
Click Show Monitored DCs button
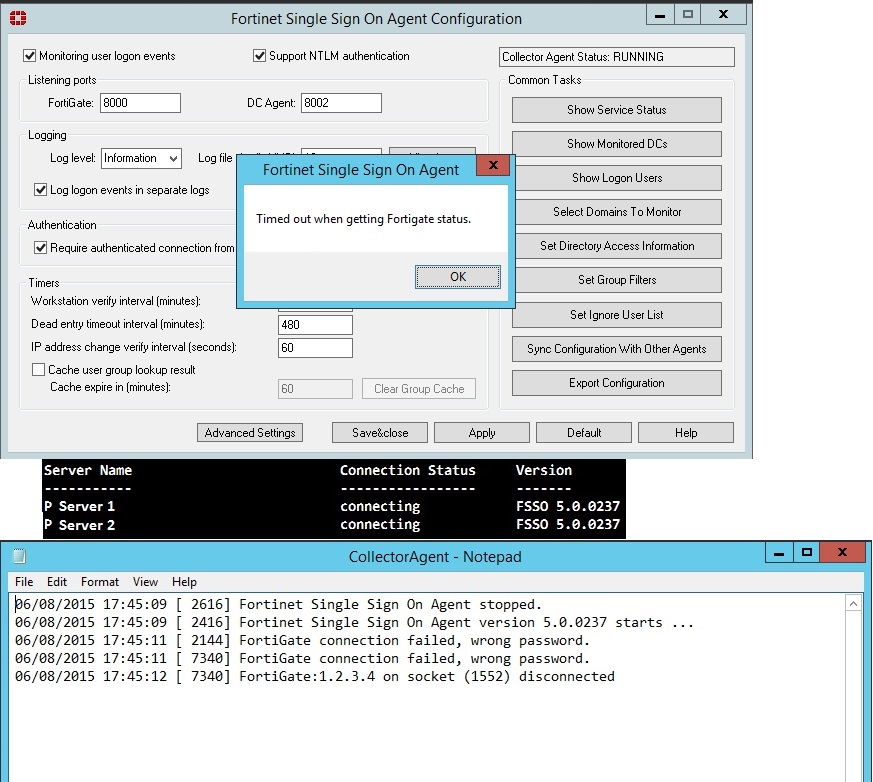[x=617, y=144]
